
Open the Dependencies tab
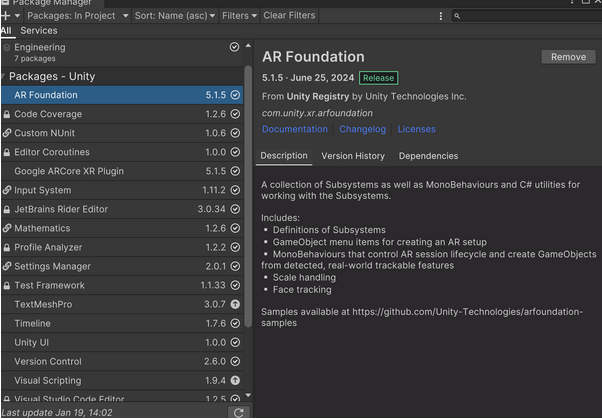pyautogui.click(x=428, y=156)
